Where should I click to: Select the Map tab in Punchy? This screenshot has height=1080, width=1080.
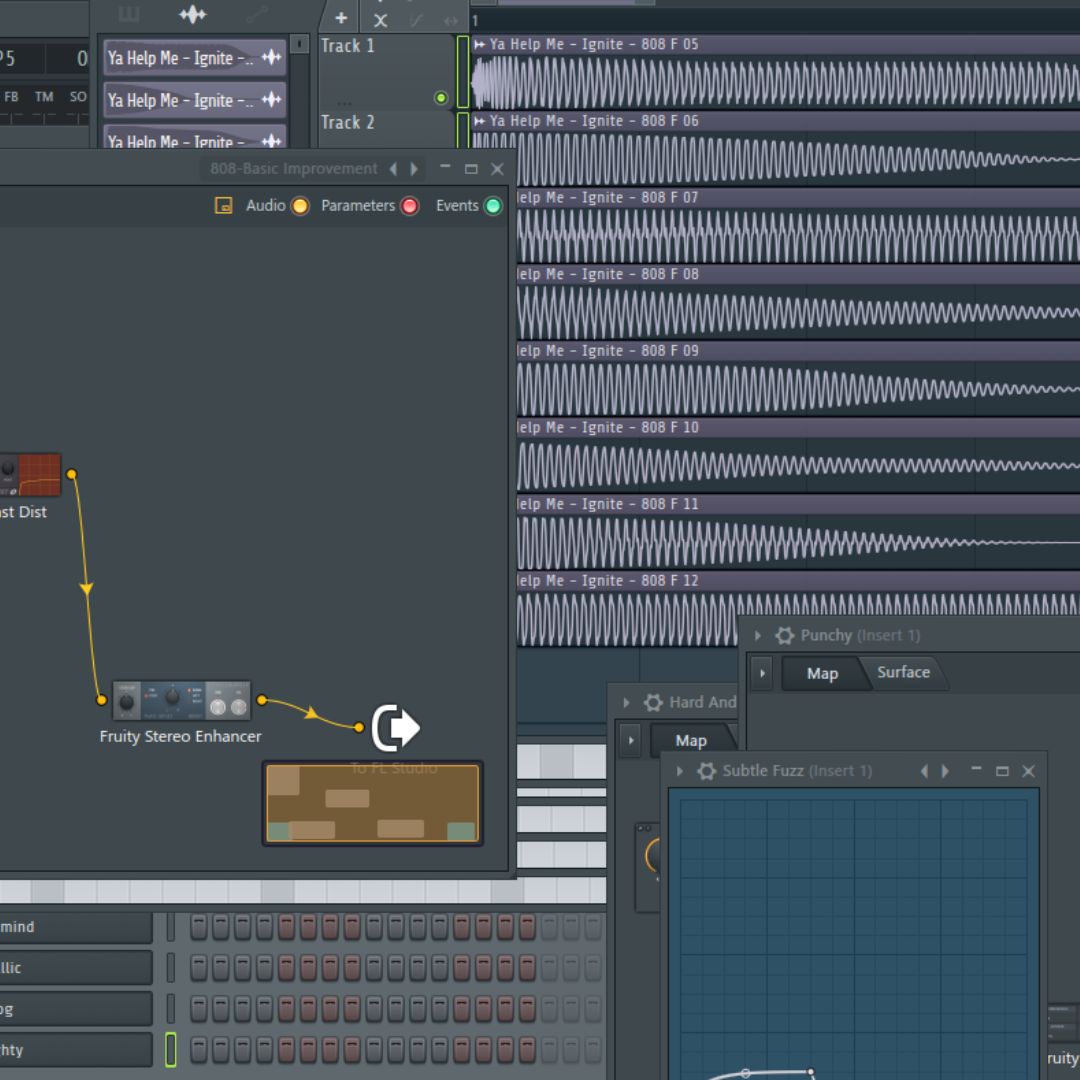coord(822,674)
